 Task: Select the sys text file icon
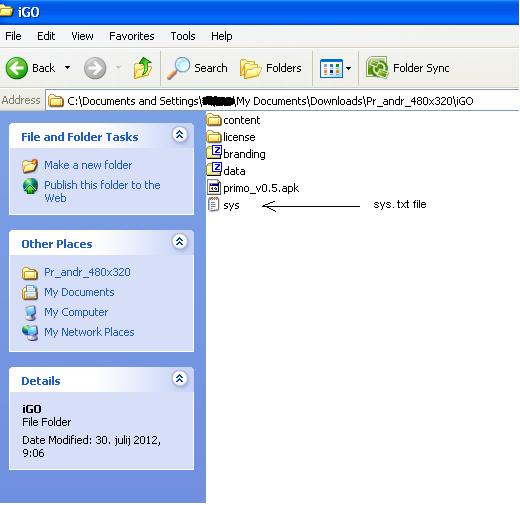tap(214, 204)
